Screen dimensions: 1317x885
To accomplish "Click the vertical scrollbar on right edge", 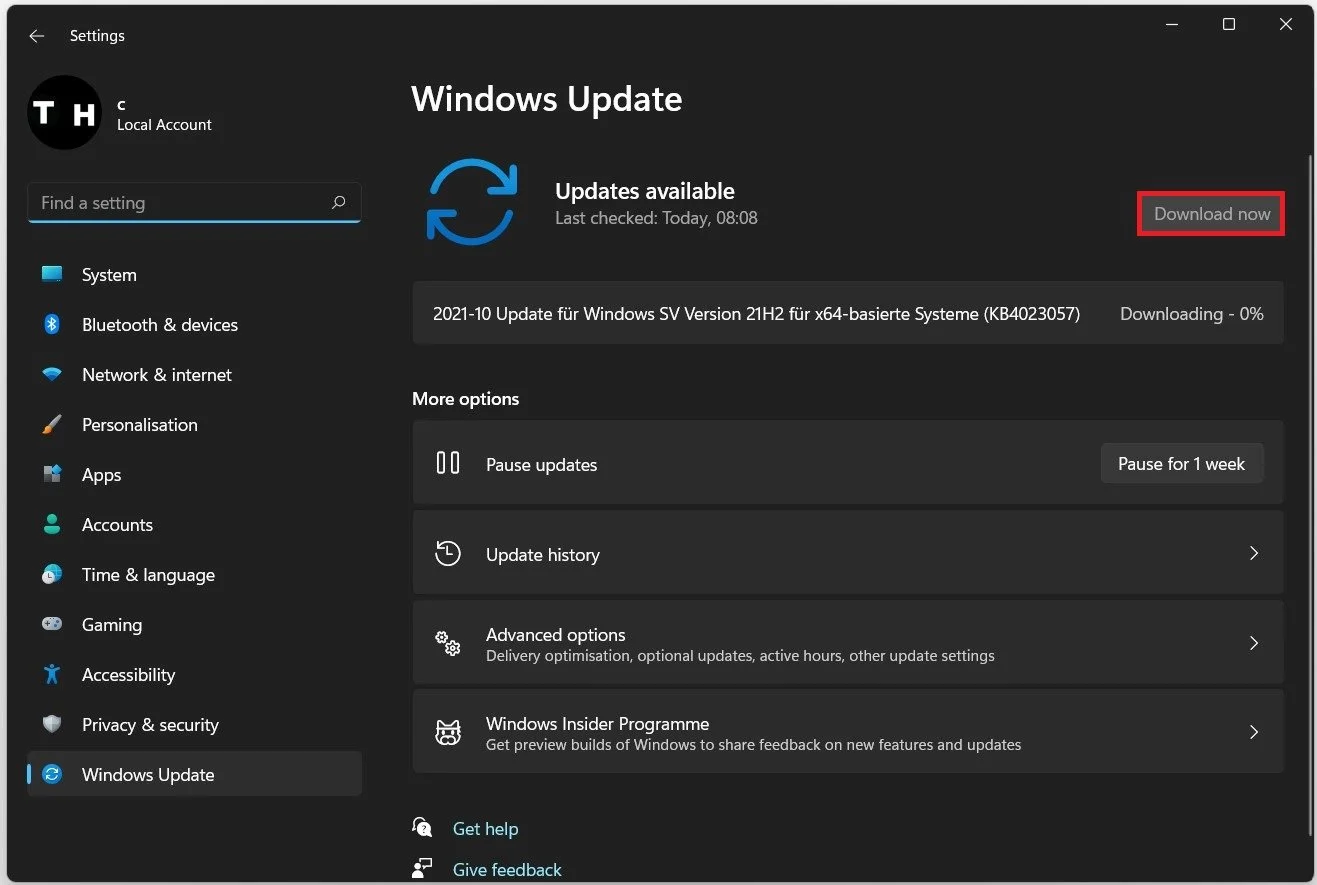I will (1310, 495).
